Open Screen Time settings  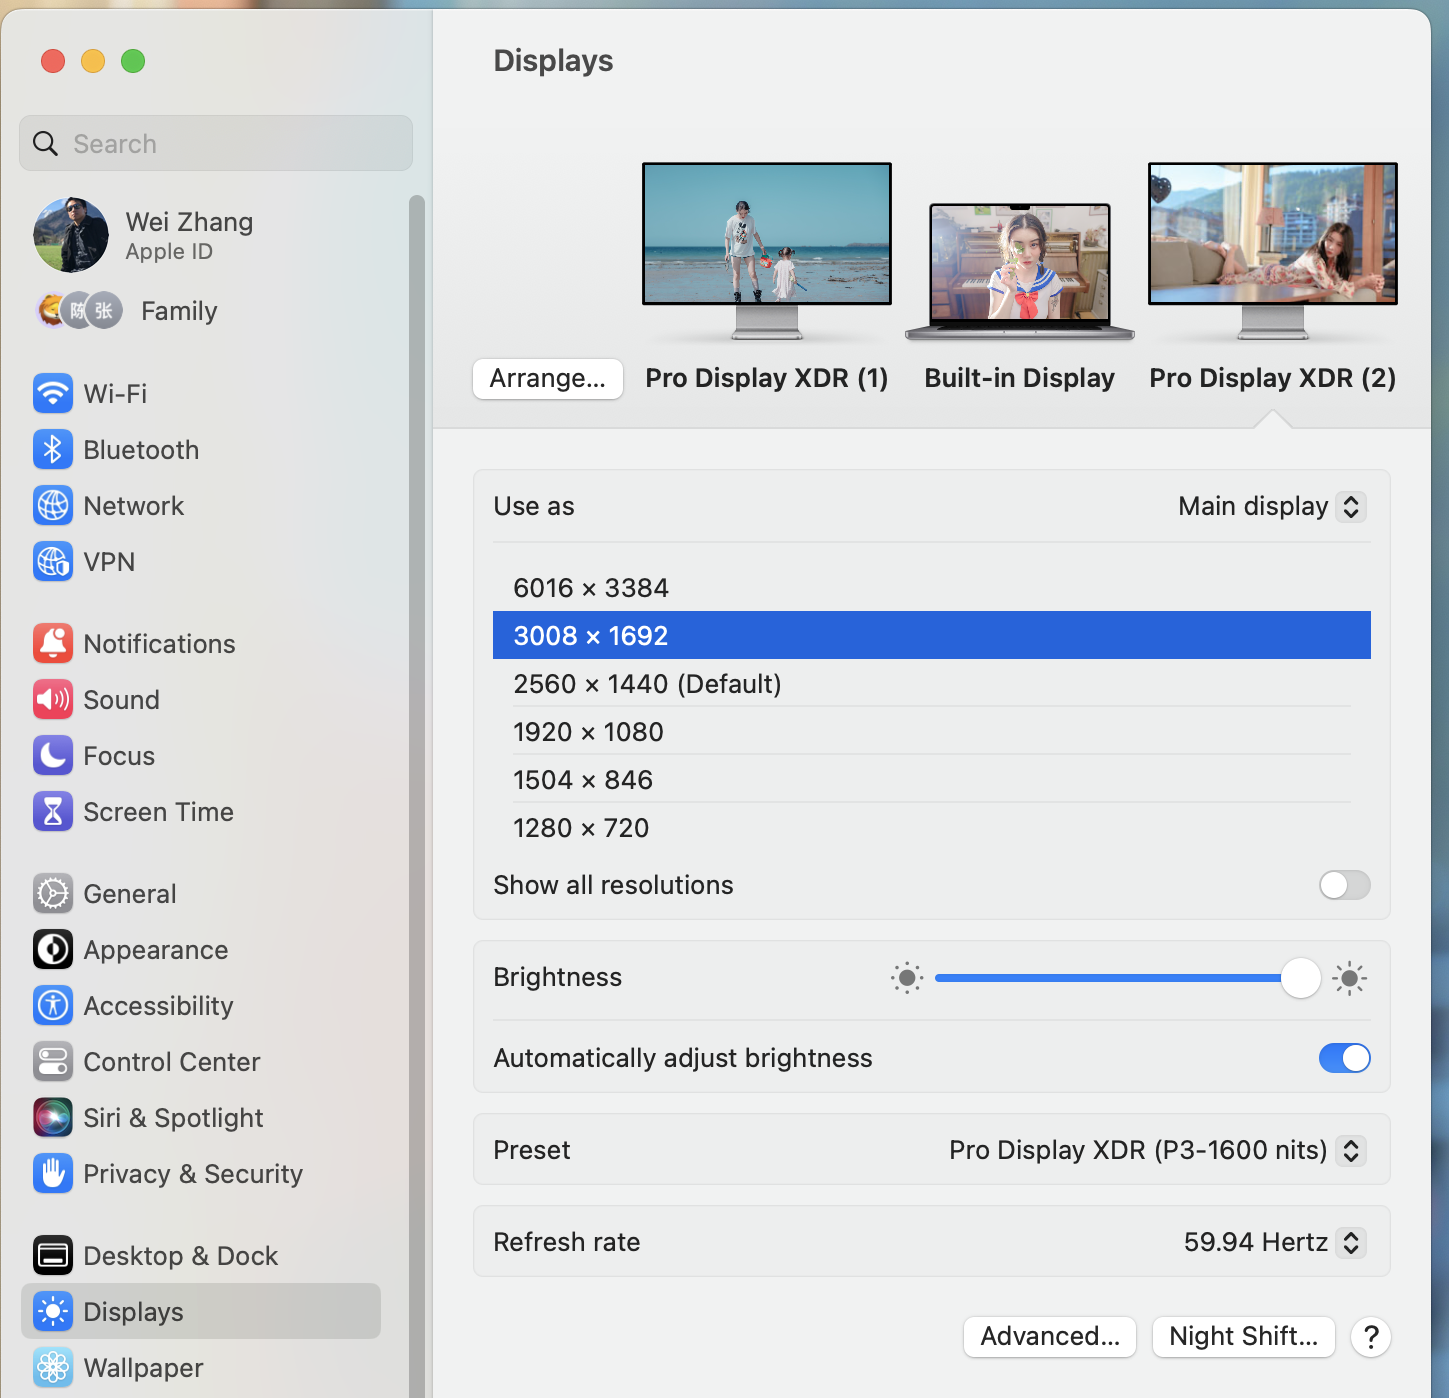[x=201, y=812]
